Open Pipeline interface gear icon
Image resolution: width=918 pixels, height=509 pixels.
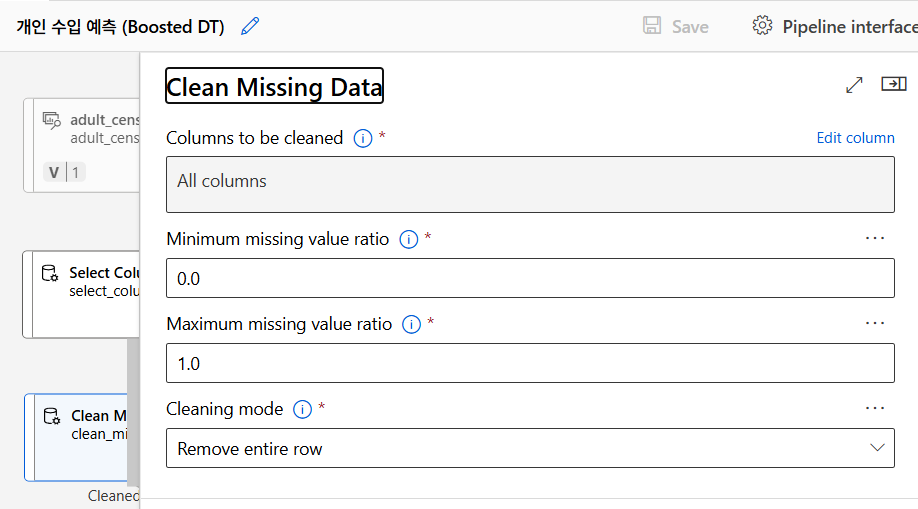(762, 27)
